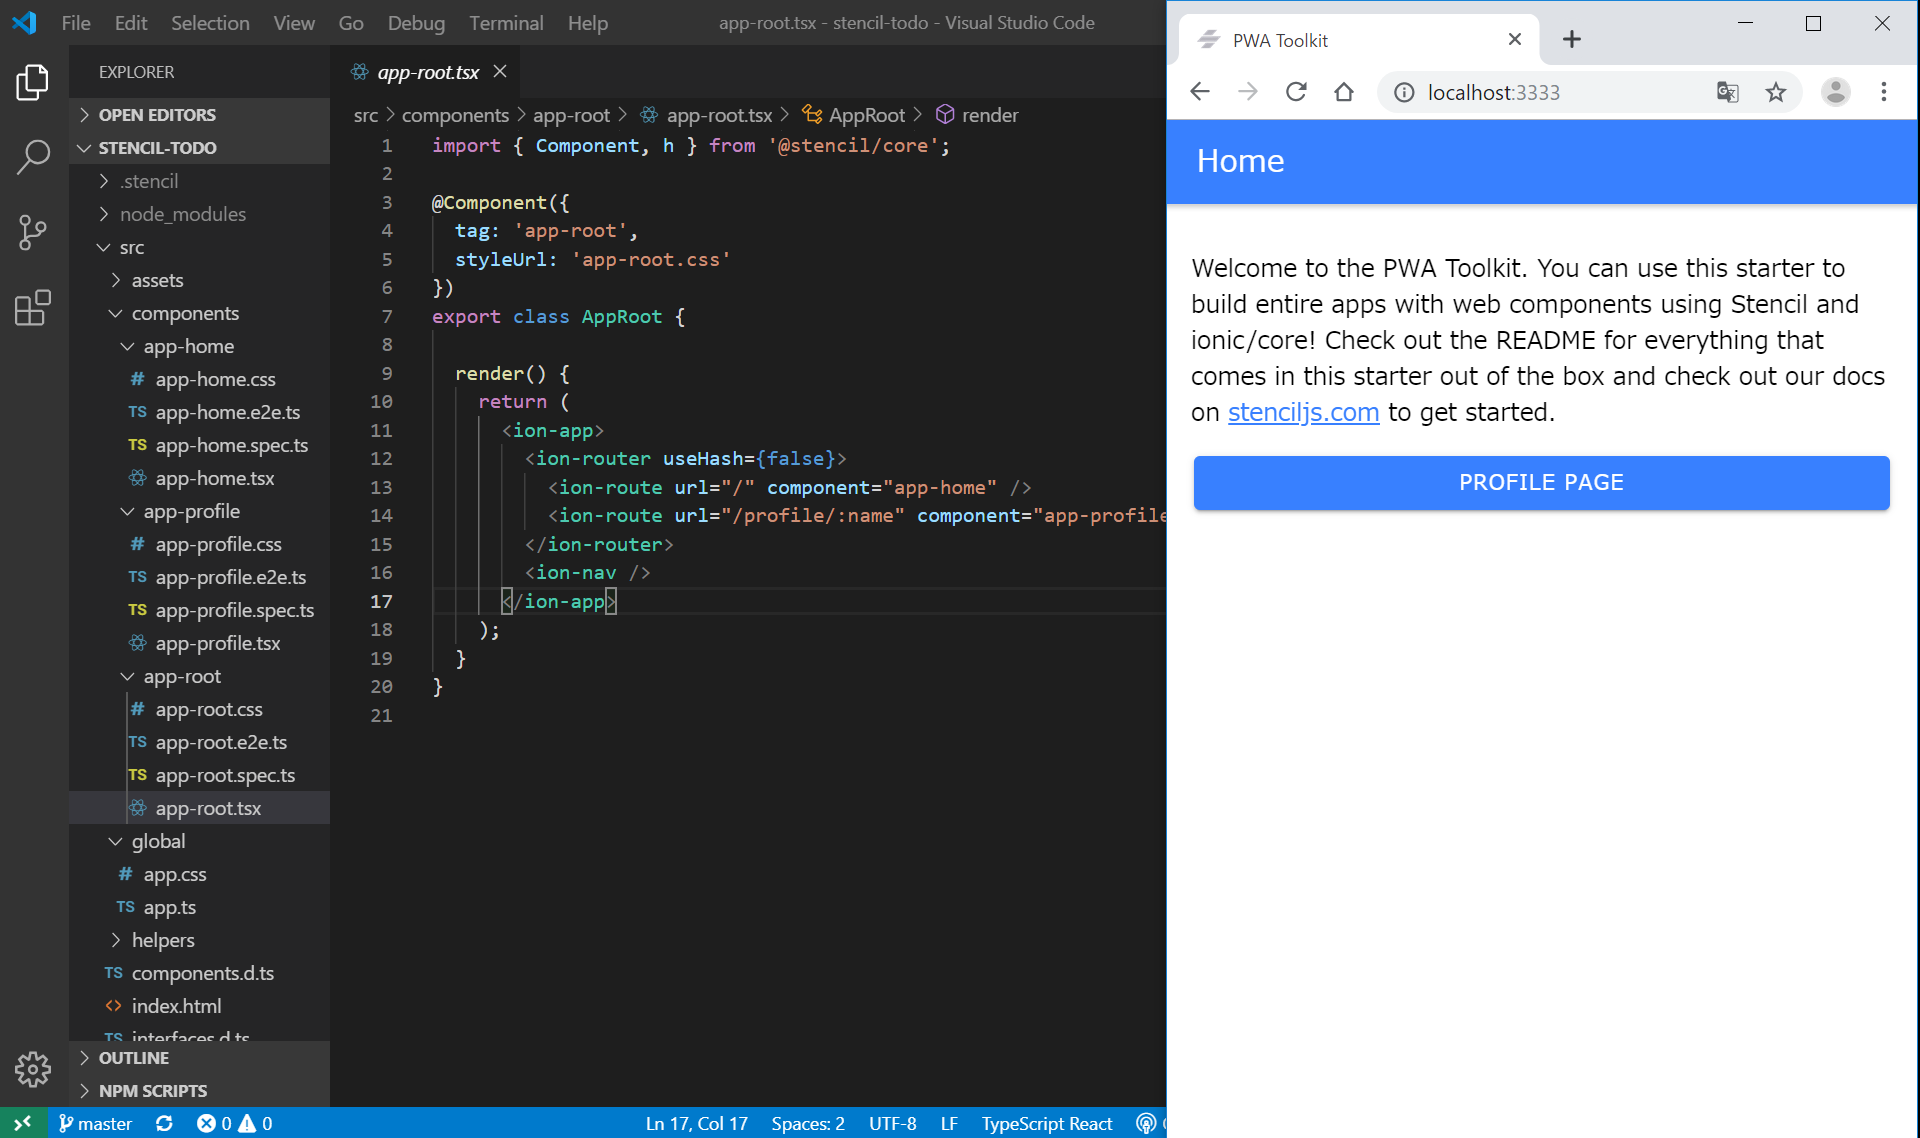Open the Selection menu
This screenshot has height=1138, width=1920.
click(210, 22)
